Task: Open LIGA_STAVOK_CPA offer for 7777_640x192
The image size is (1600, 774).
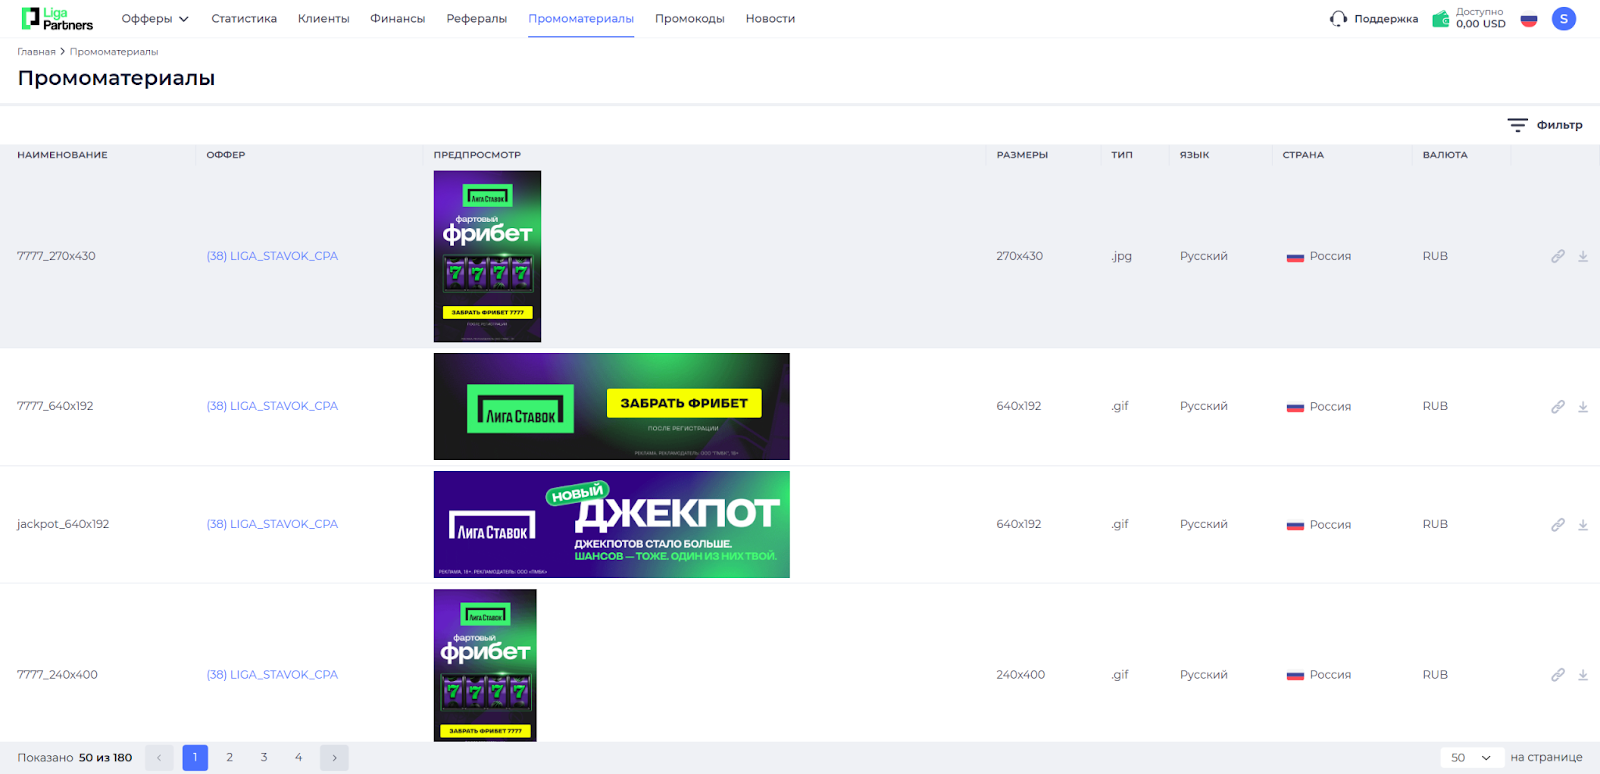Action: pyautogui.click(x=272, y=406)
